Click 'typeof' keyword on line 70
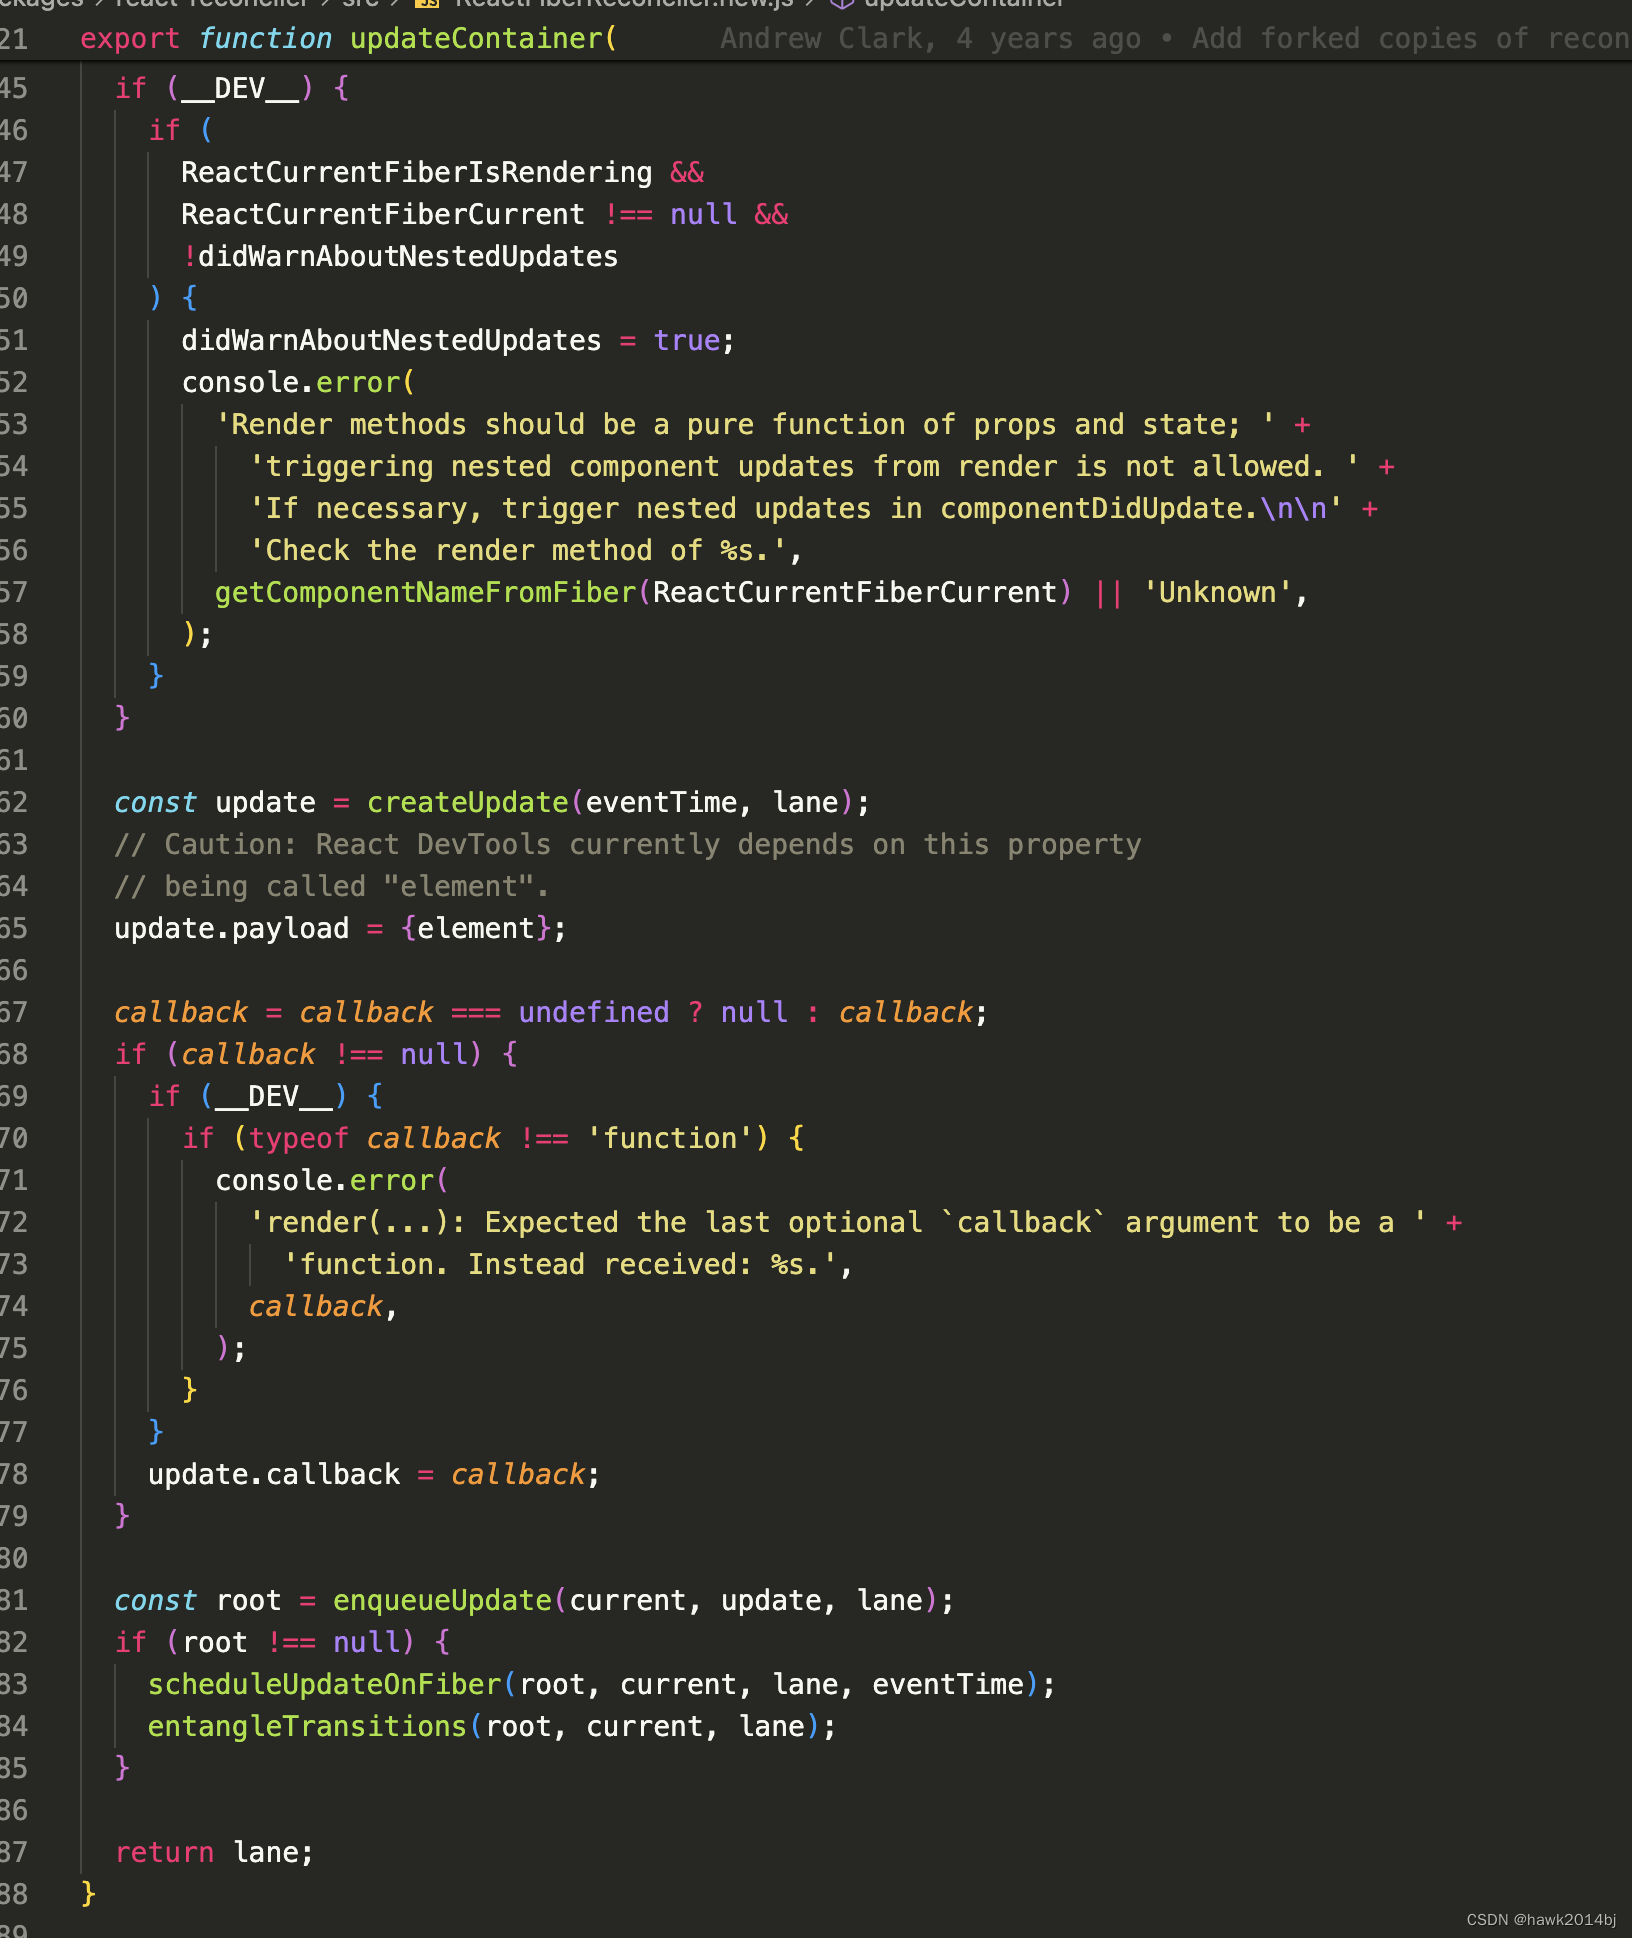The image size is (1632, 1938). pyautogui.click(x=298, y=1138)
